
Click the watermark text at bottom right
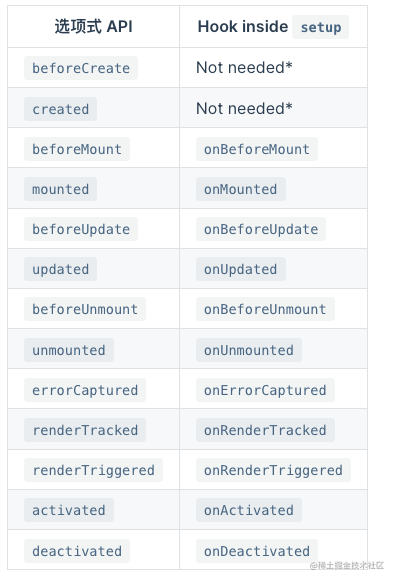click(x=347, y=565)
